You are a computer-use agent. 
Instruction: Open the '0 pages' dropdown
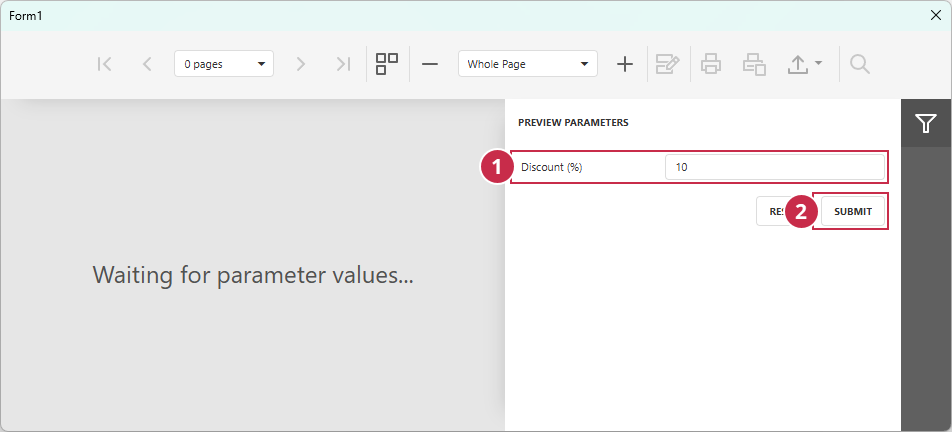(x=223, y=64)
